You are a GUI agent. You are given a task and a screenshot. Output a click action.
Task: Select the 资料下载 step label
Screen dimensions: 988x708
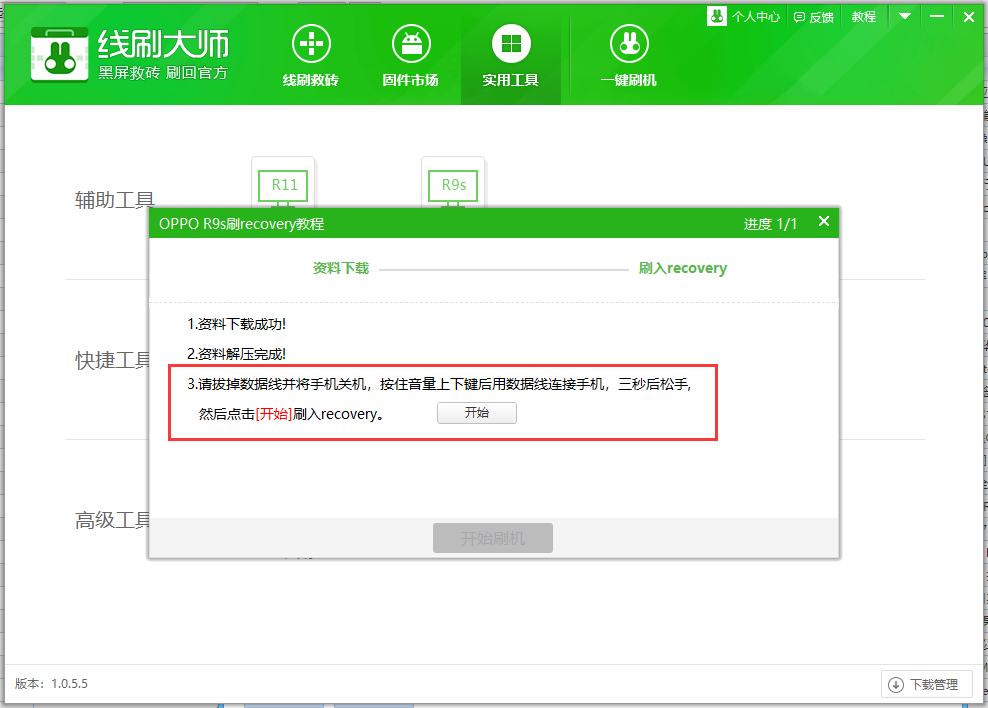[x=341, y=268]
